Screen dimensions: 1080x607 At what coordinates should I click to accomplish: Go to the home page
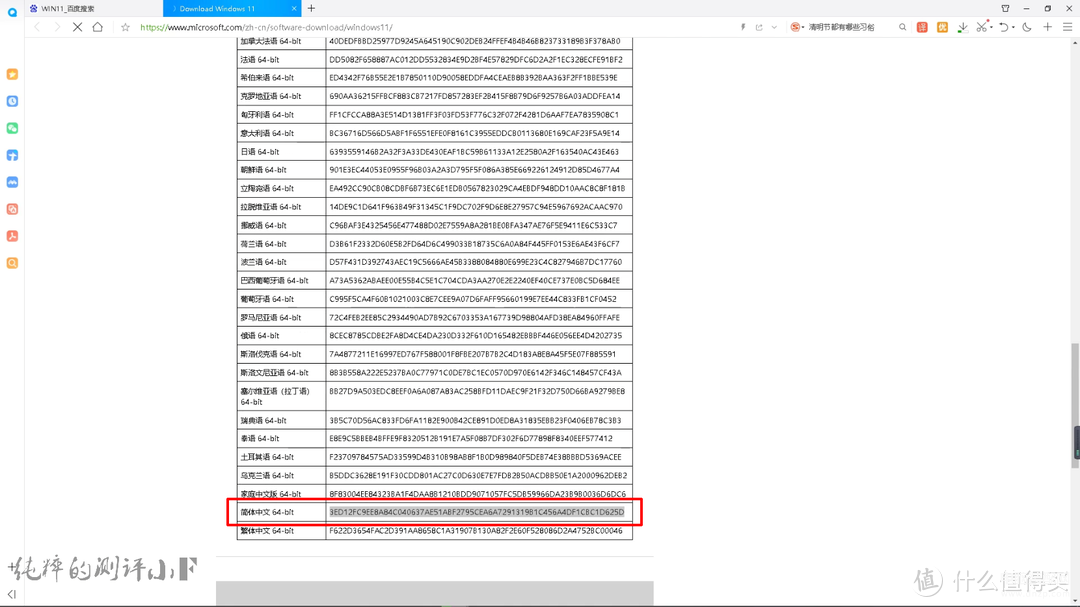(98, 27)
